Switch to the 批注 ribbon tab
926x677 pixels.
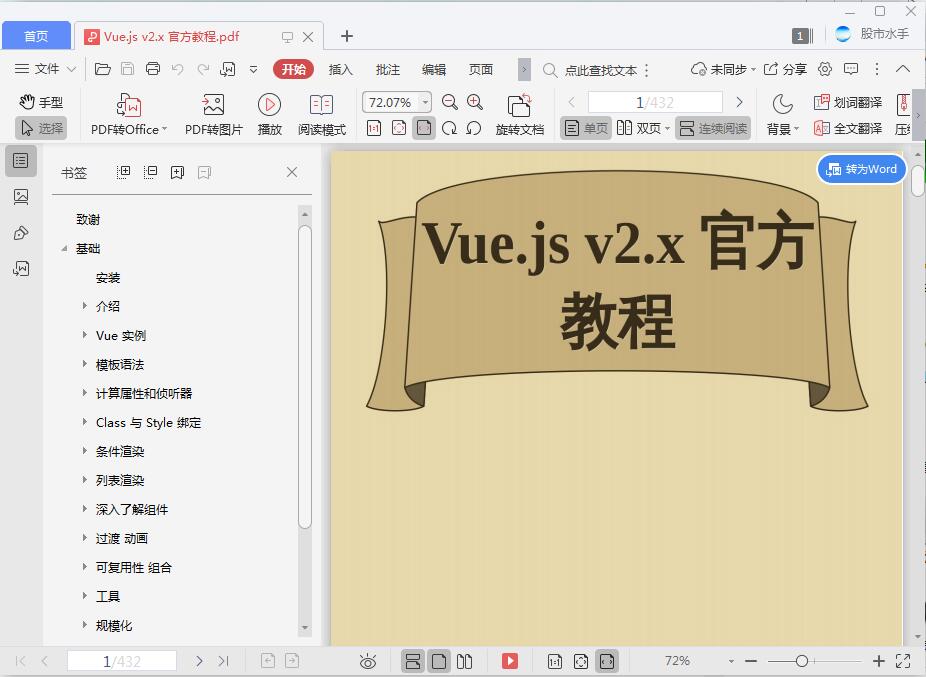[x=388, y=70]
